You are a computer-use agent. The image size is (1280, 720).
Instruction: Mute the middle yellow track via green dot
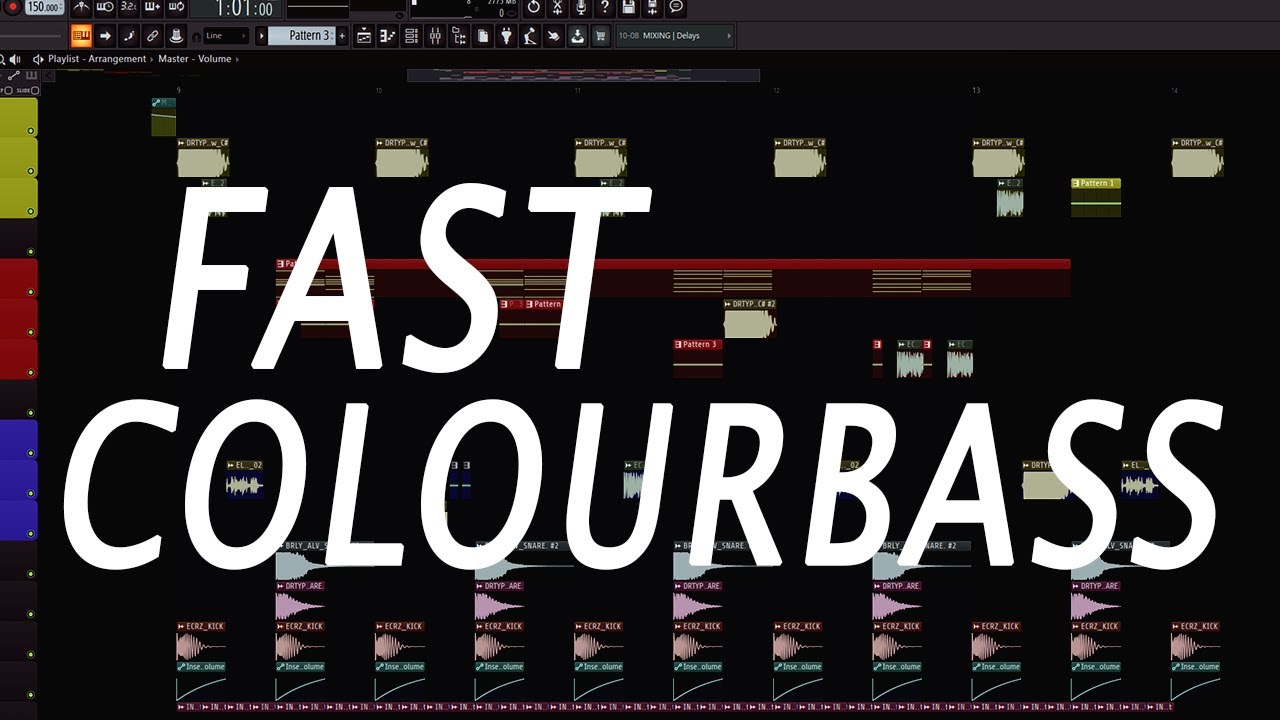(31, 171)
